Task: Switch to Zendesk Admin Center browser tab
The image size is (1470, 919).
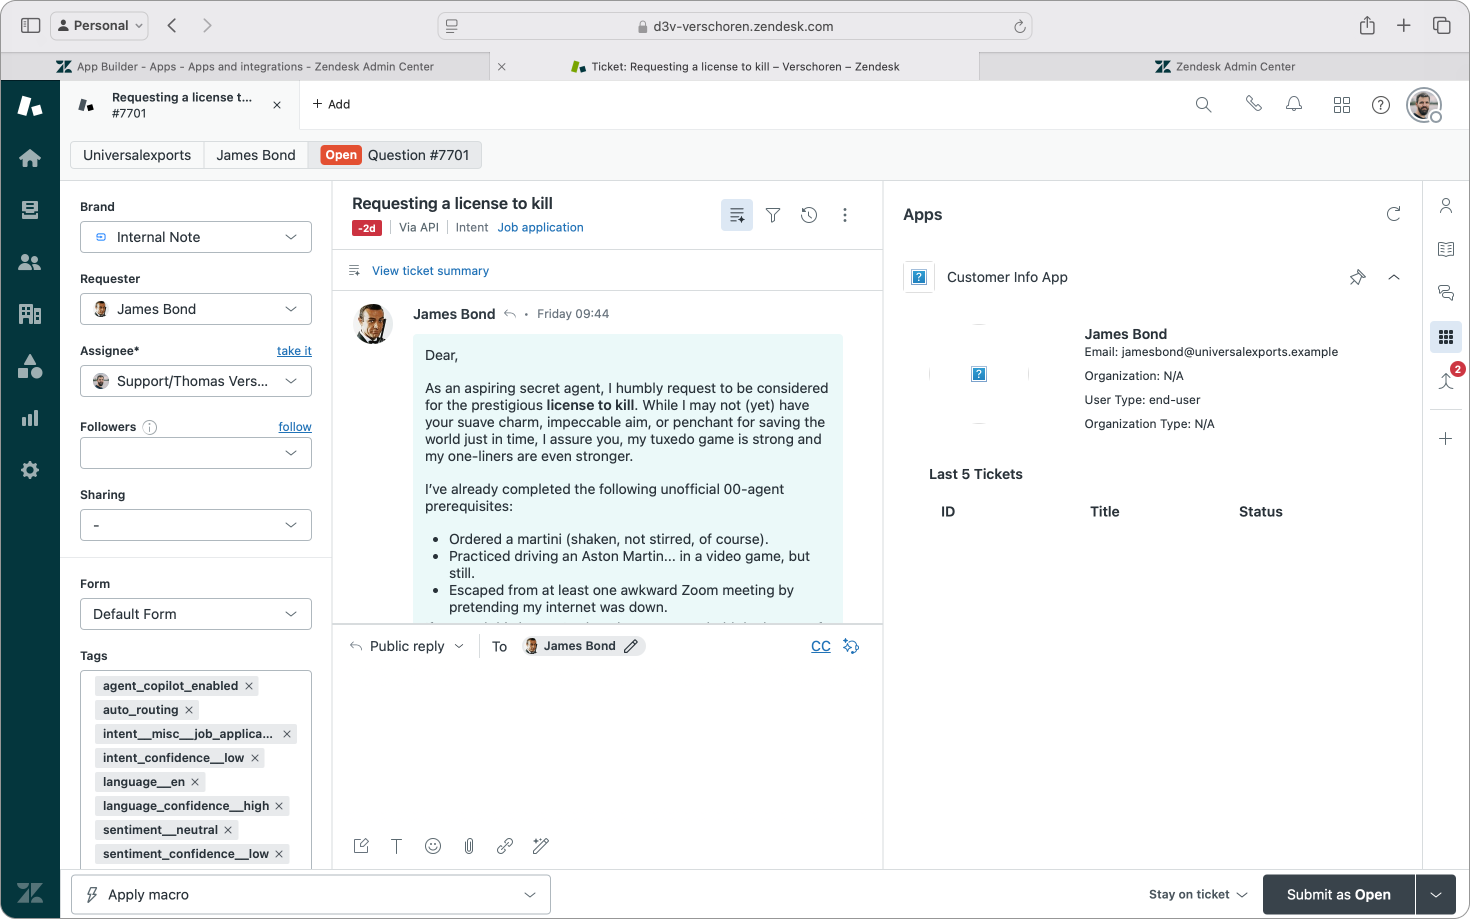Action: pos(1225,67)
